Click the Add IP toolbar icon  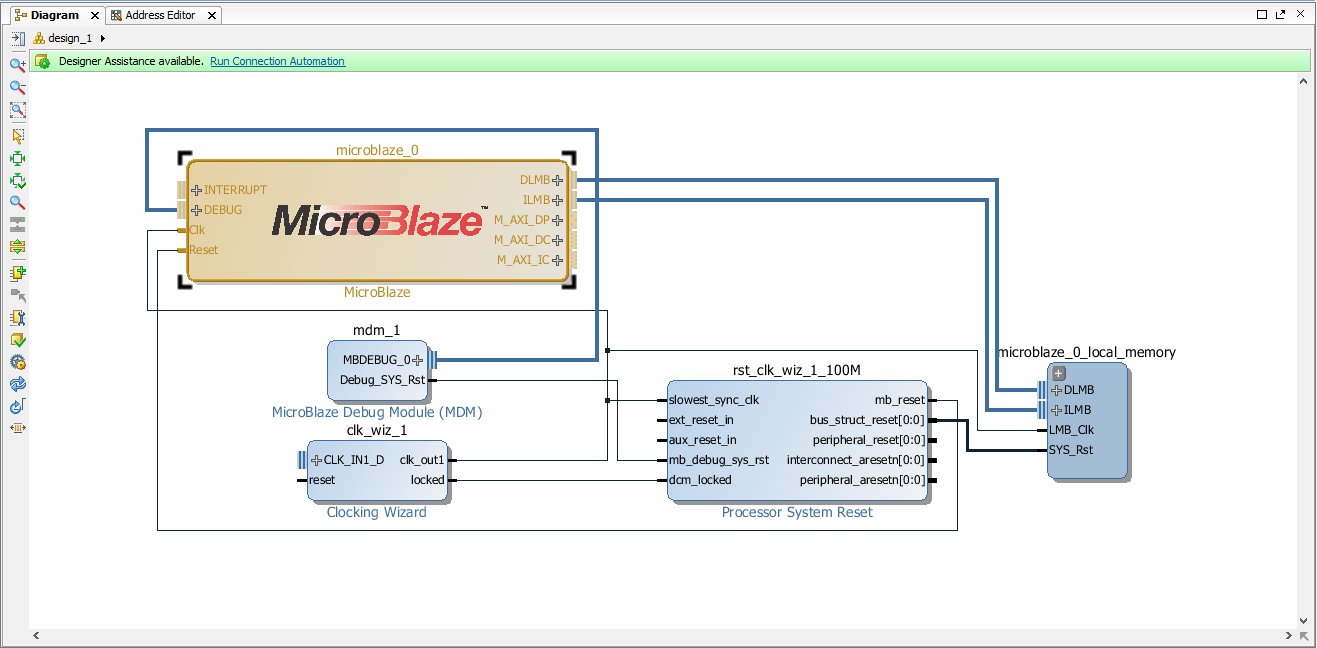coord(17,272)
